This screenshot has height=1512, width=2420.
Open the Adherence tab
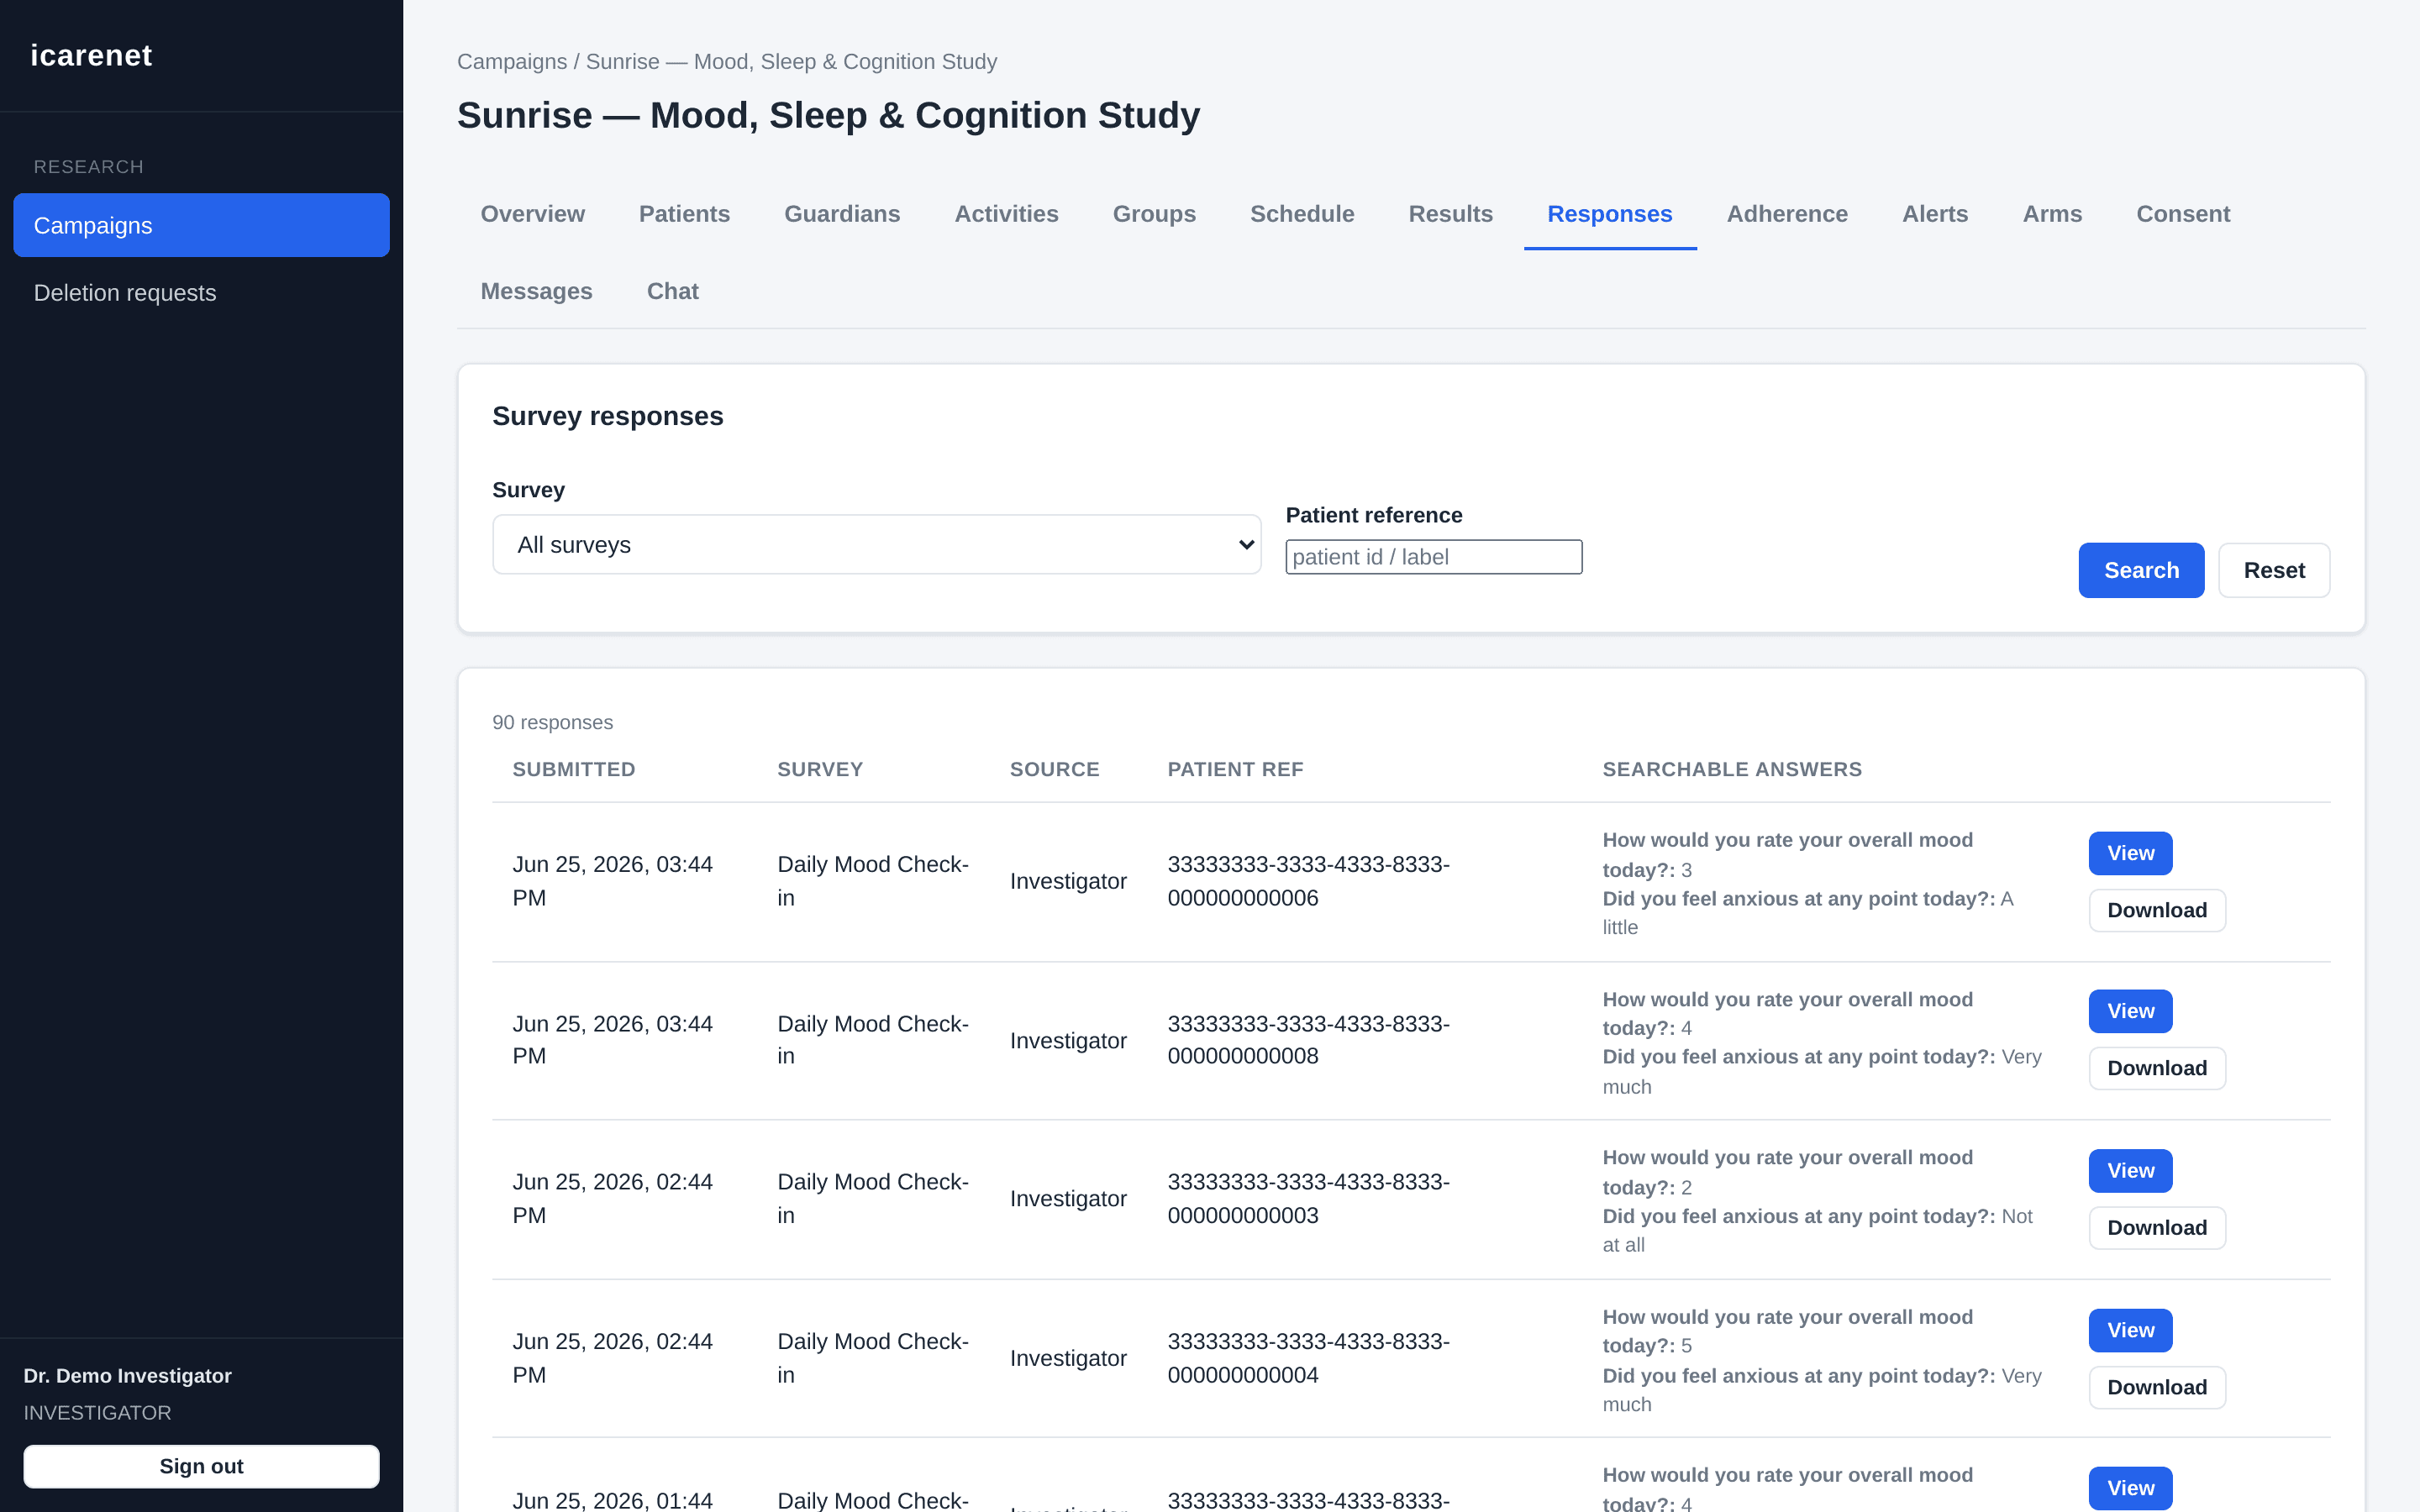pos(1787,214)
